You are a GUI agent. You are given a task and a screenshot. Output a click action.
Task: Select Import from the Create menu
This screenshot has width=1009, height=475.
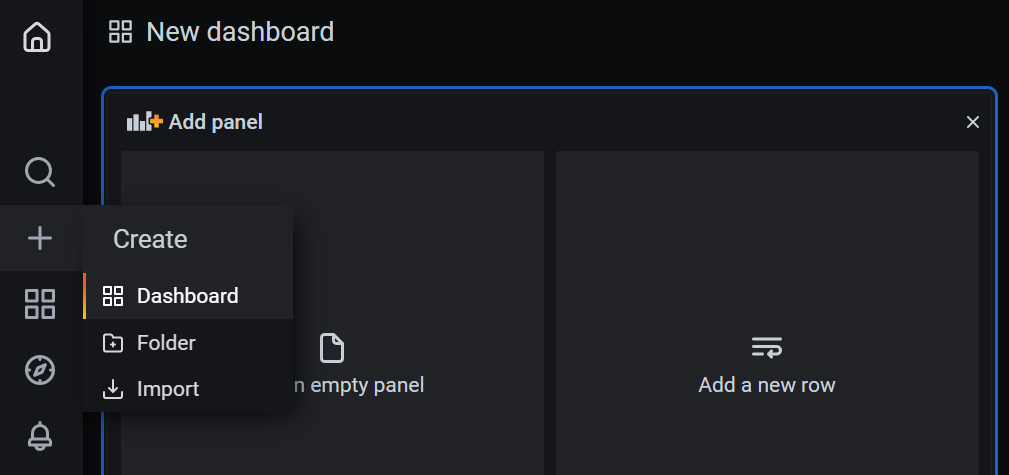[x=168, y=389]
